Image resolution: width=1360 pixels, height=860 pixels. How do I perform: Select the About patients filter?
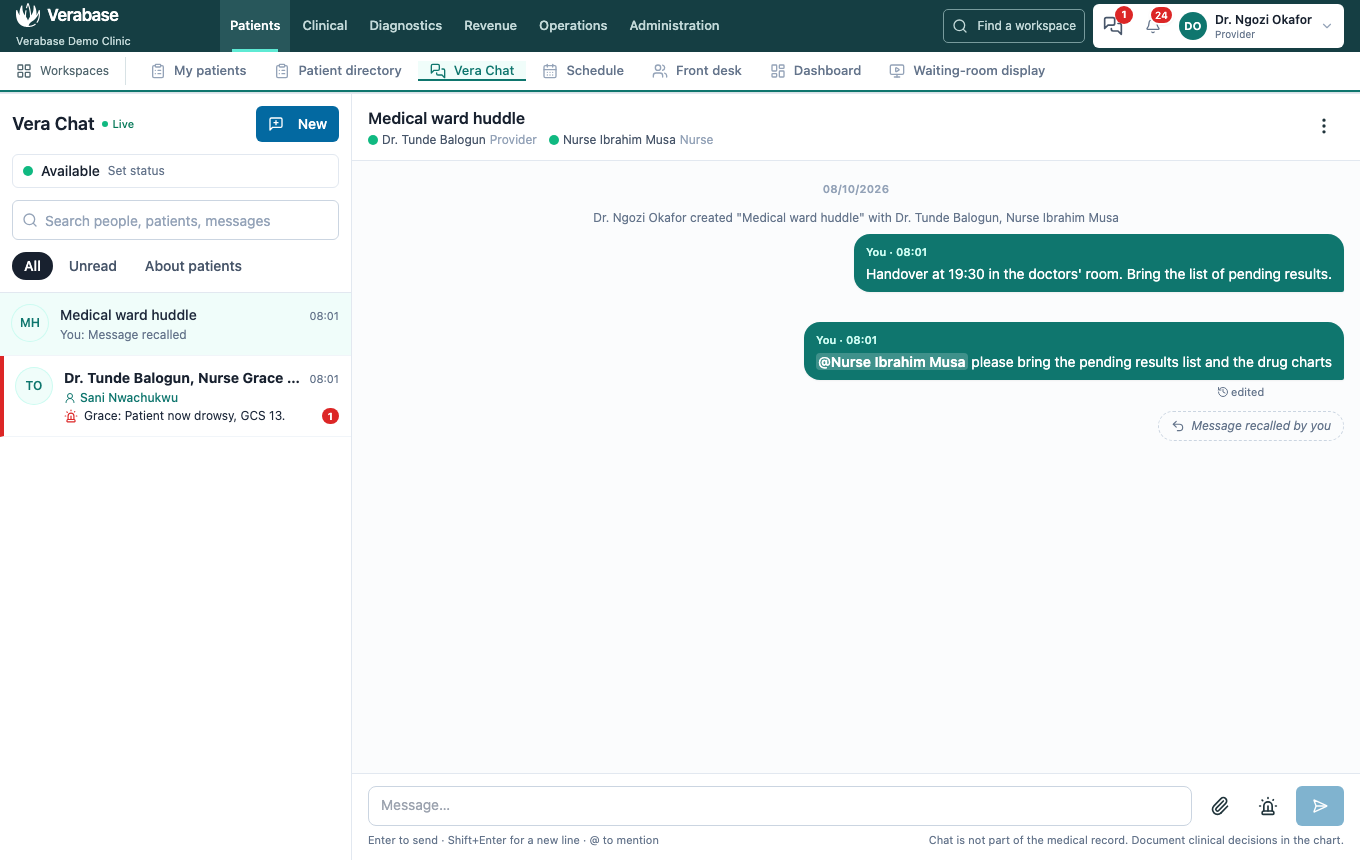pyautogui.click(x=193, y=266)
